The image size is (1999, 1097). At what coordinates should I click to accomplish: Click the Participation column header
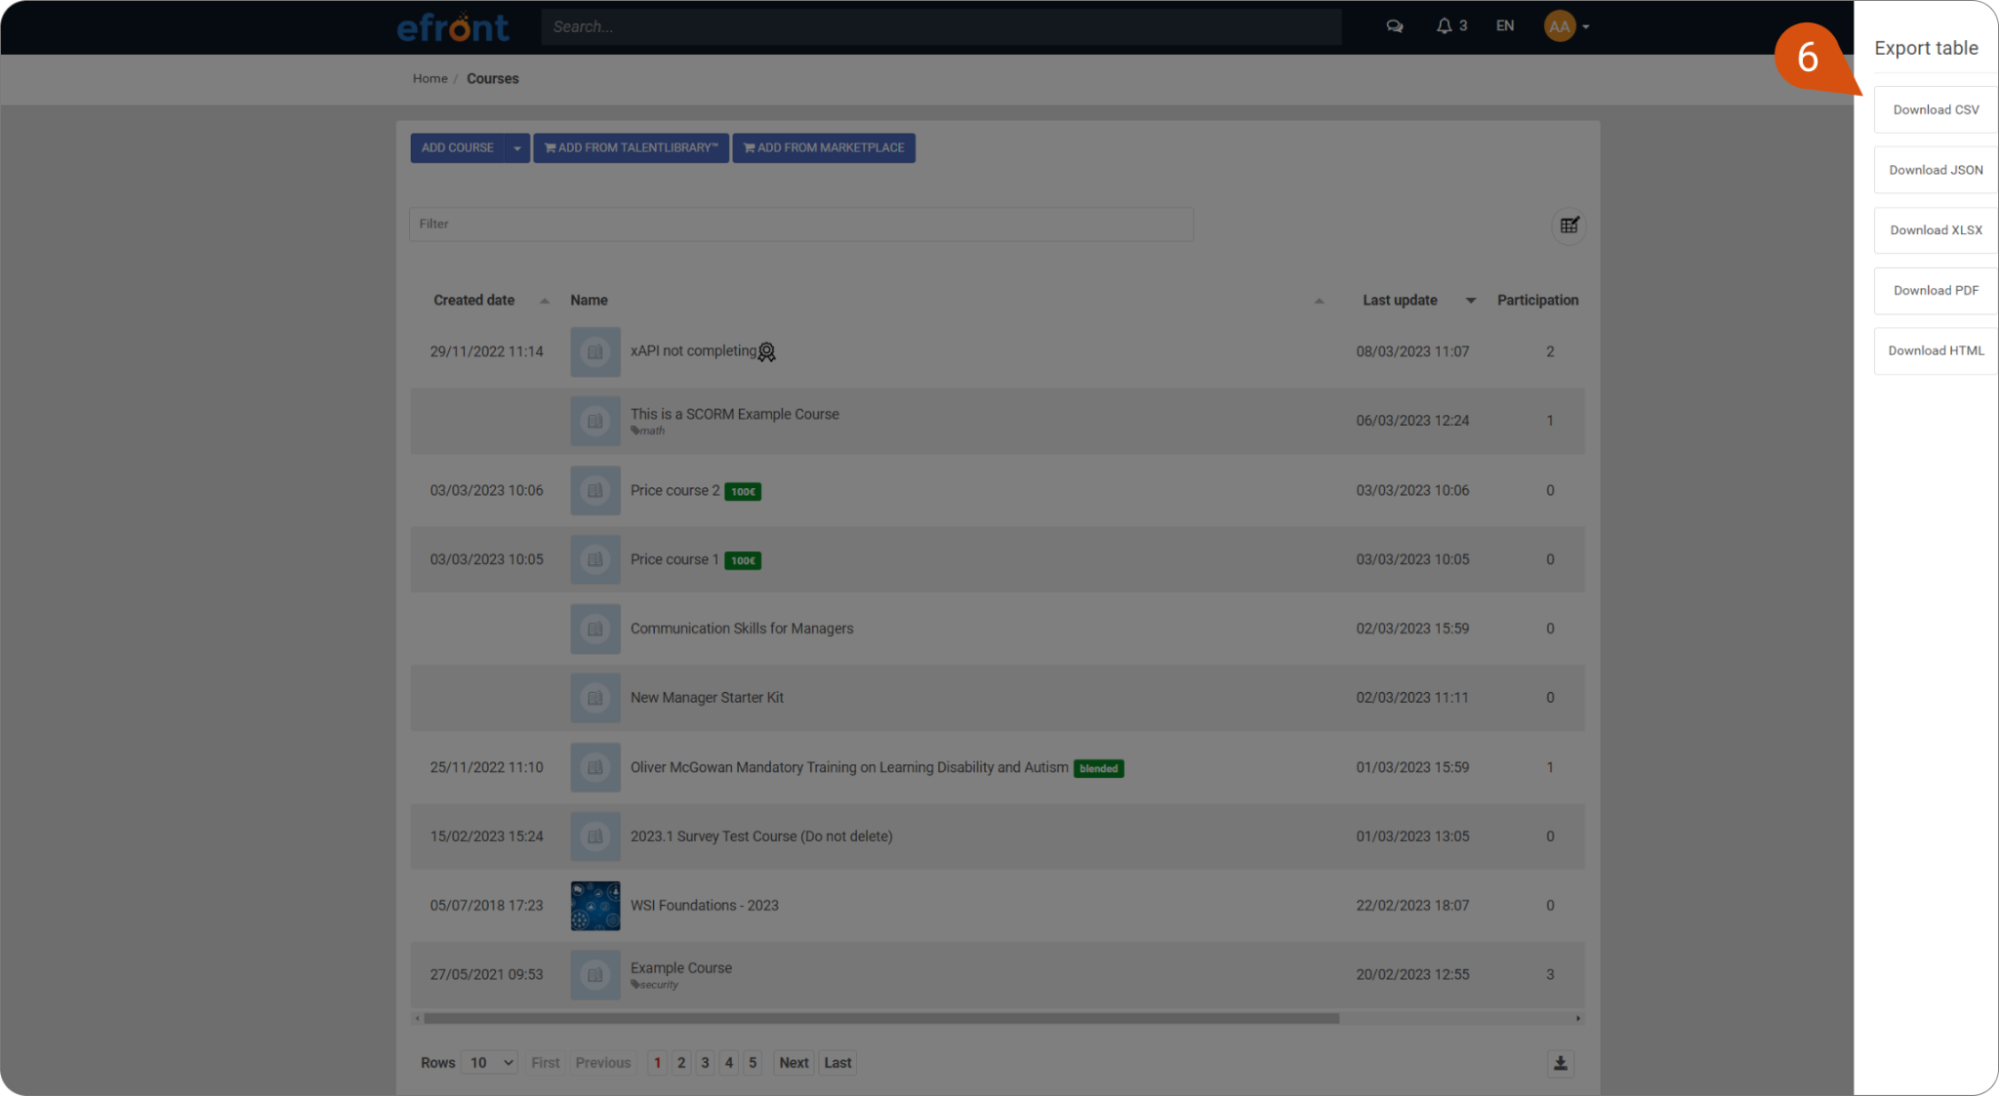[x=1537, y=300]
